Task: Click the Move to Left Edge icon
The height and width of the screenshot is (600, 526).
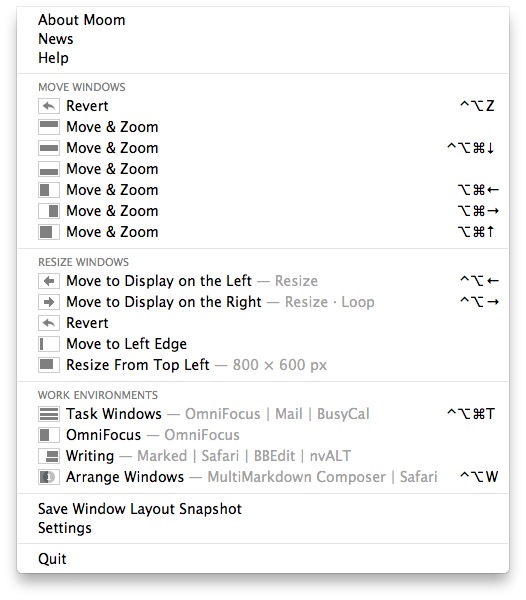Action: 49,344
